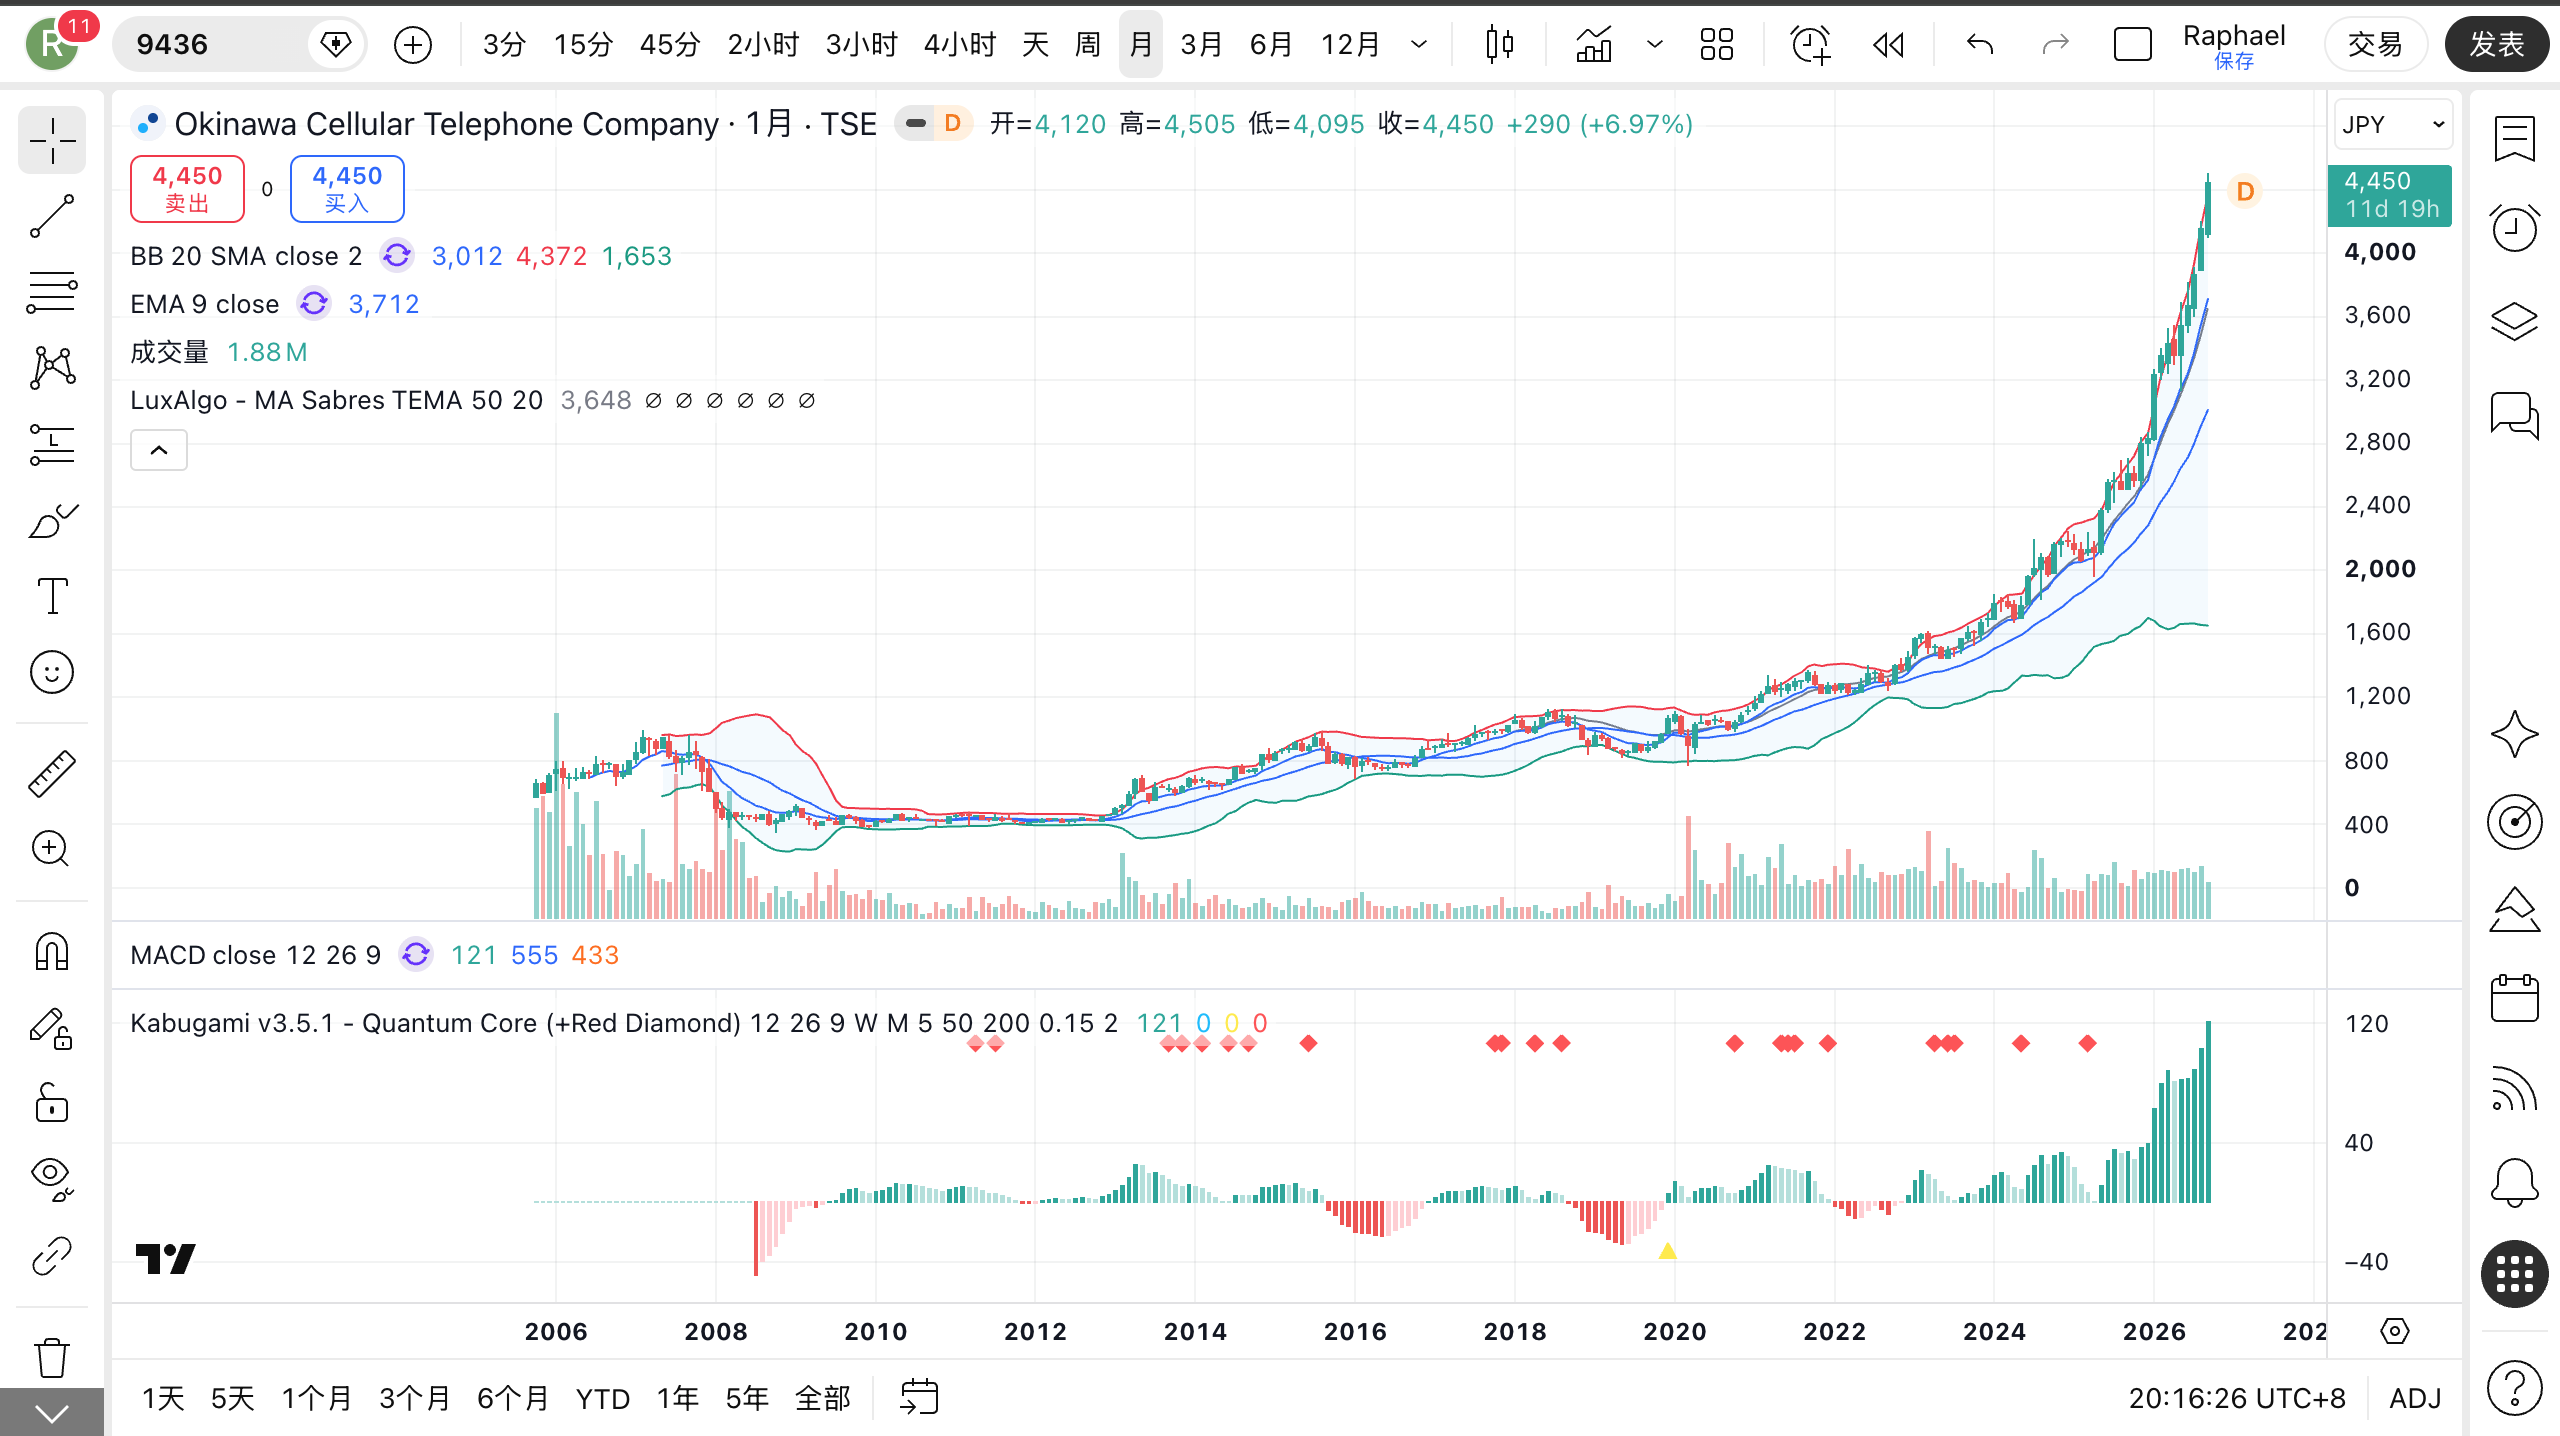This screenshot has height=1436, width=2560.
Task: Toggle magnet mode for drawings
Action: click(52, 951)
